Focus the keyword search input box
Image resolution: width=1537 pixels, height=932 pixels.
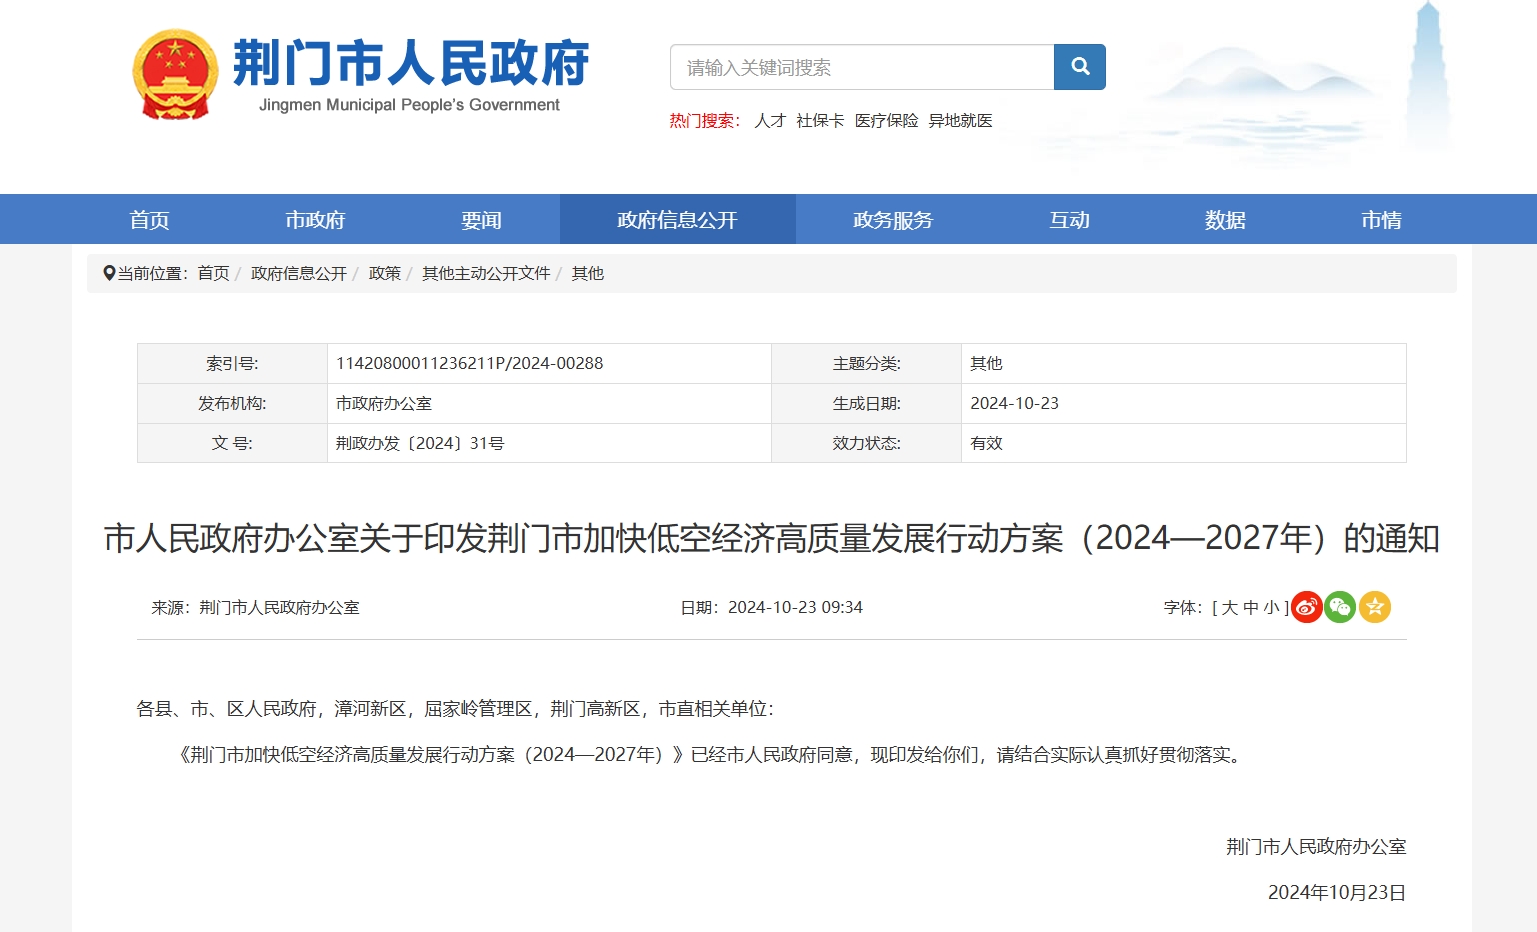861,67
